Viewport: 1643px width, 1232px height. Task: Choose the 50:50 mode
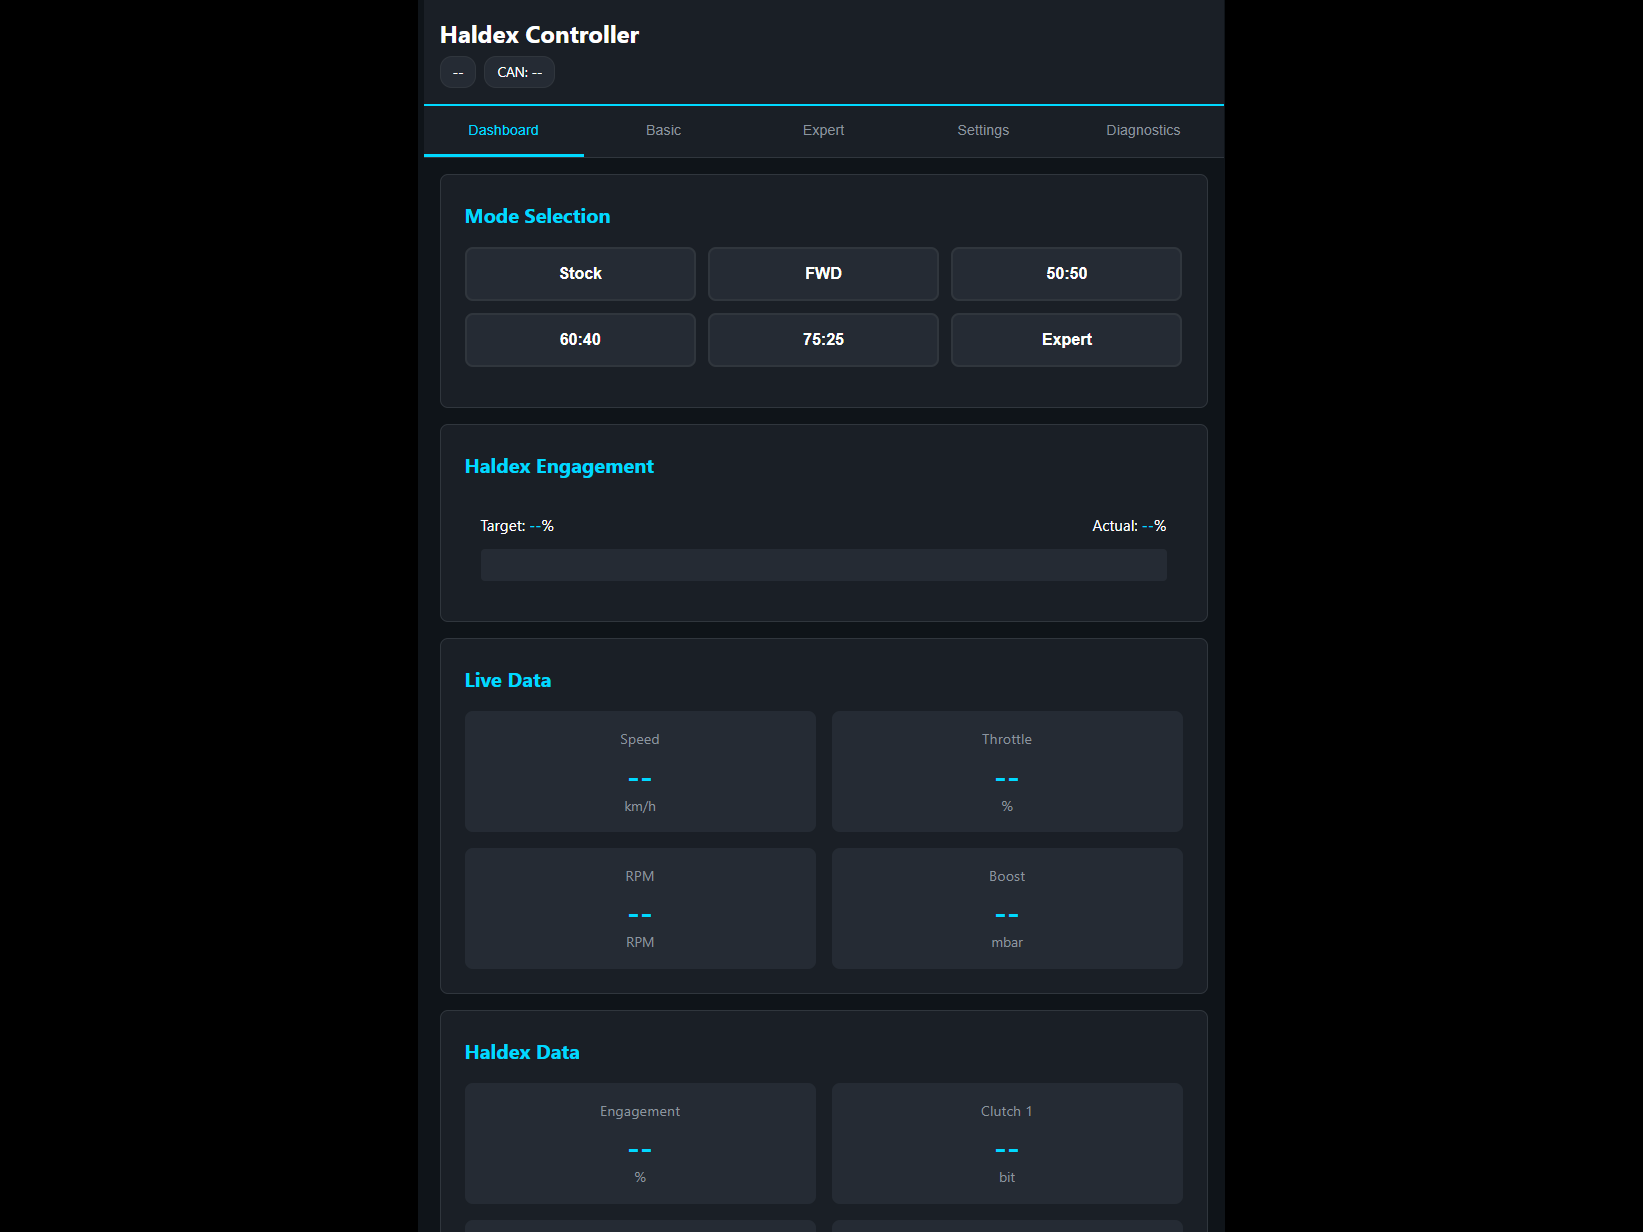[1066, 274]
